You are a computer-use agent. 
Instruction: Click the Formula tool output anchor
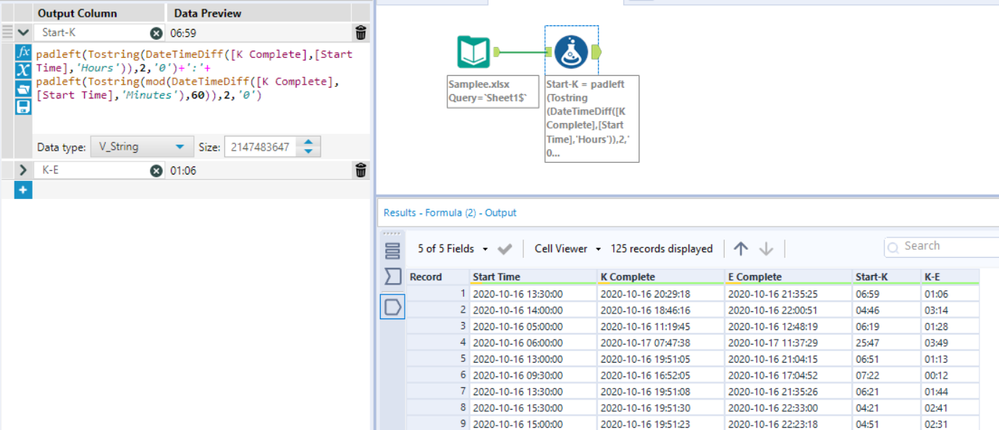pyautogui.click(x=597, y=52)
